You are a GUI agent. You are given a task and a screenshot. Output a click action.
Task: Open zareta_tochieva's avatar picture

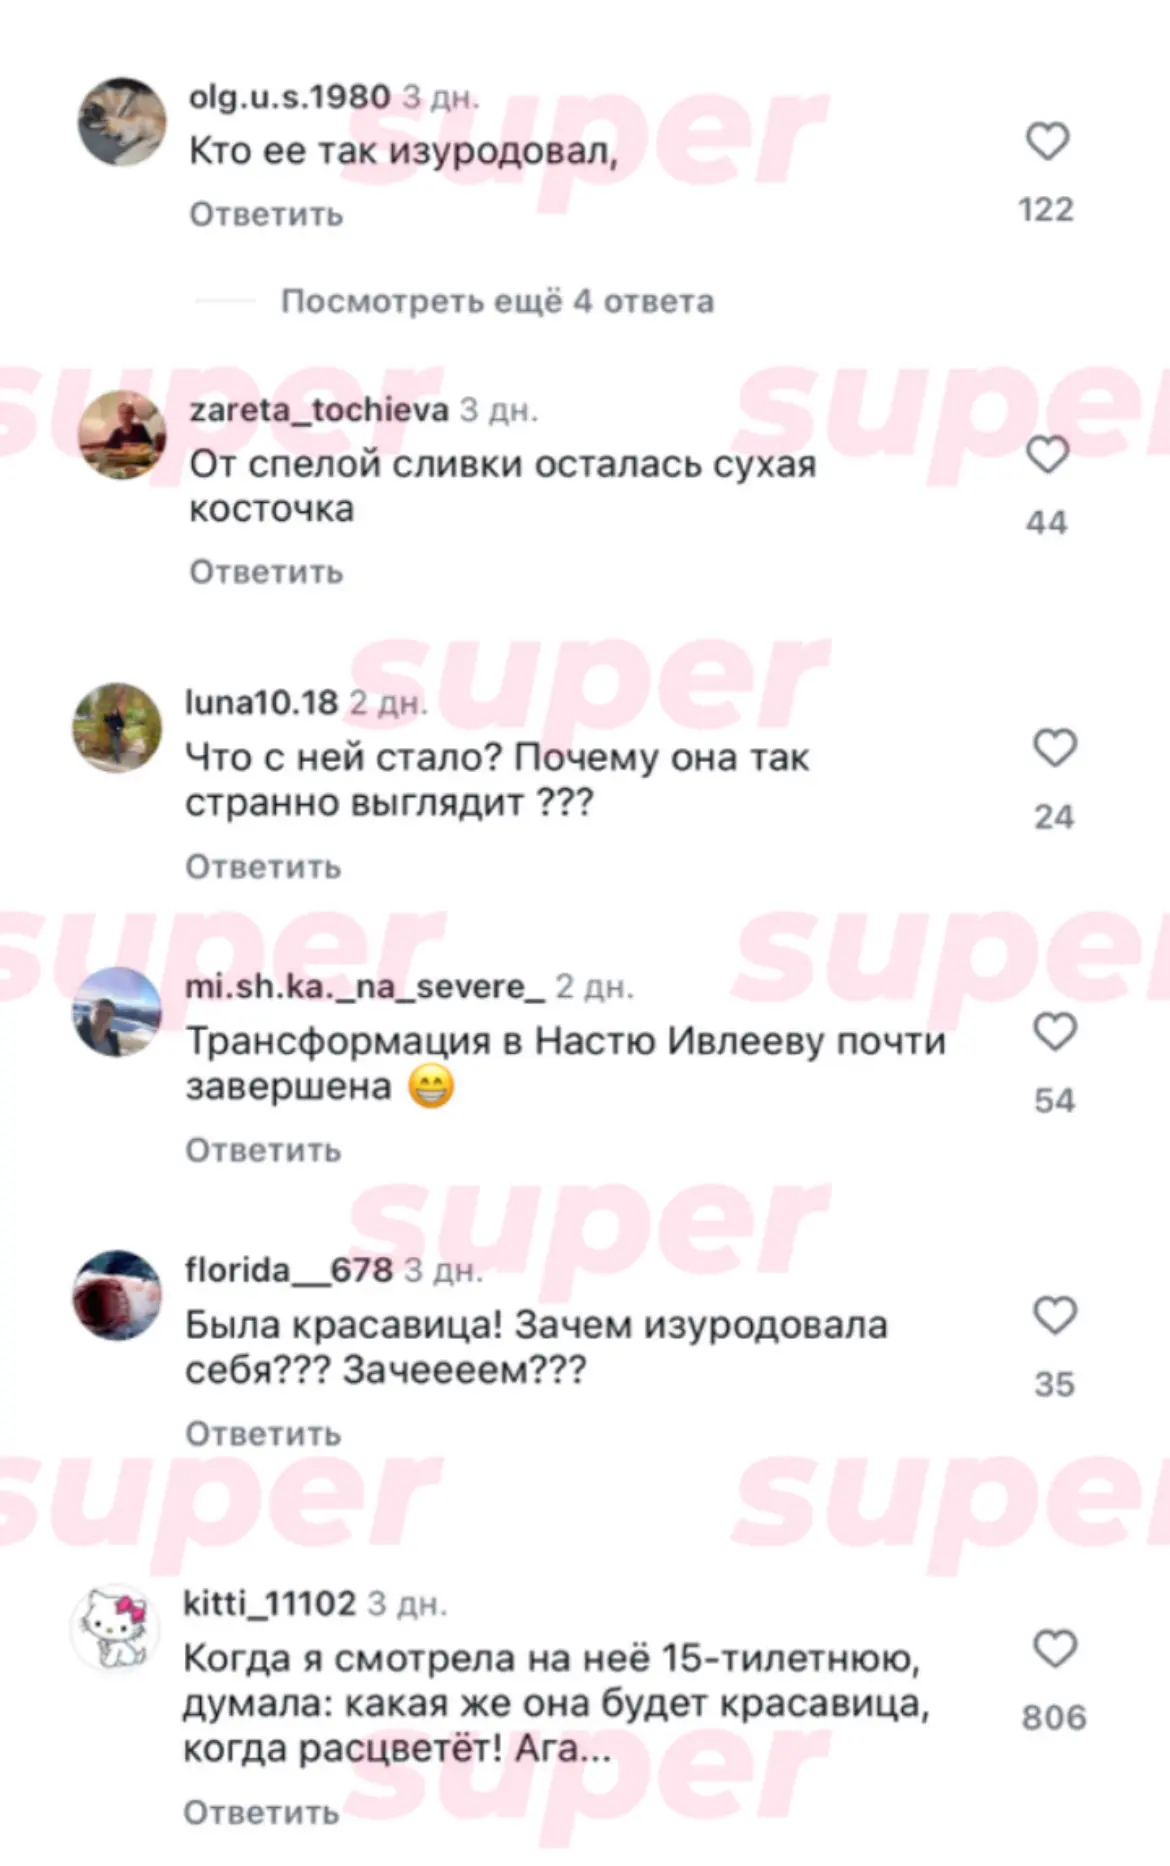(122, 435)
